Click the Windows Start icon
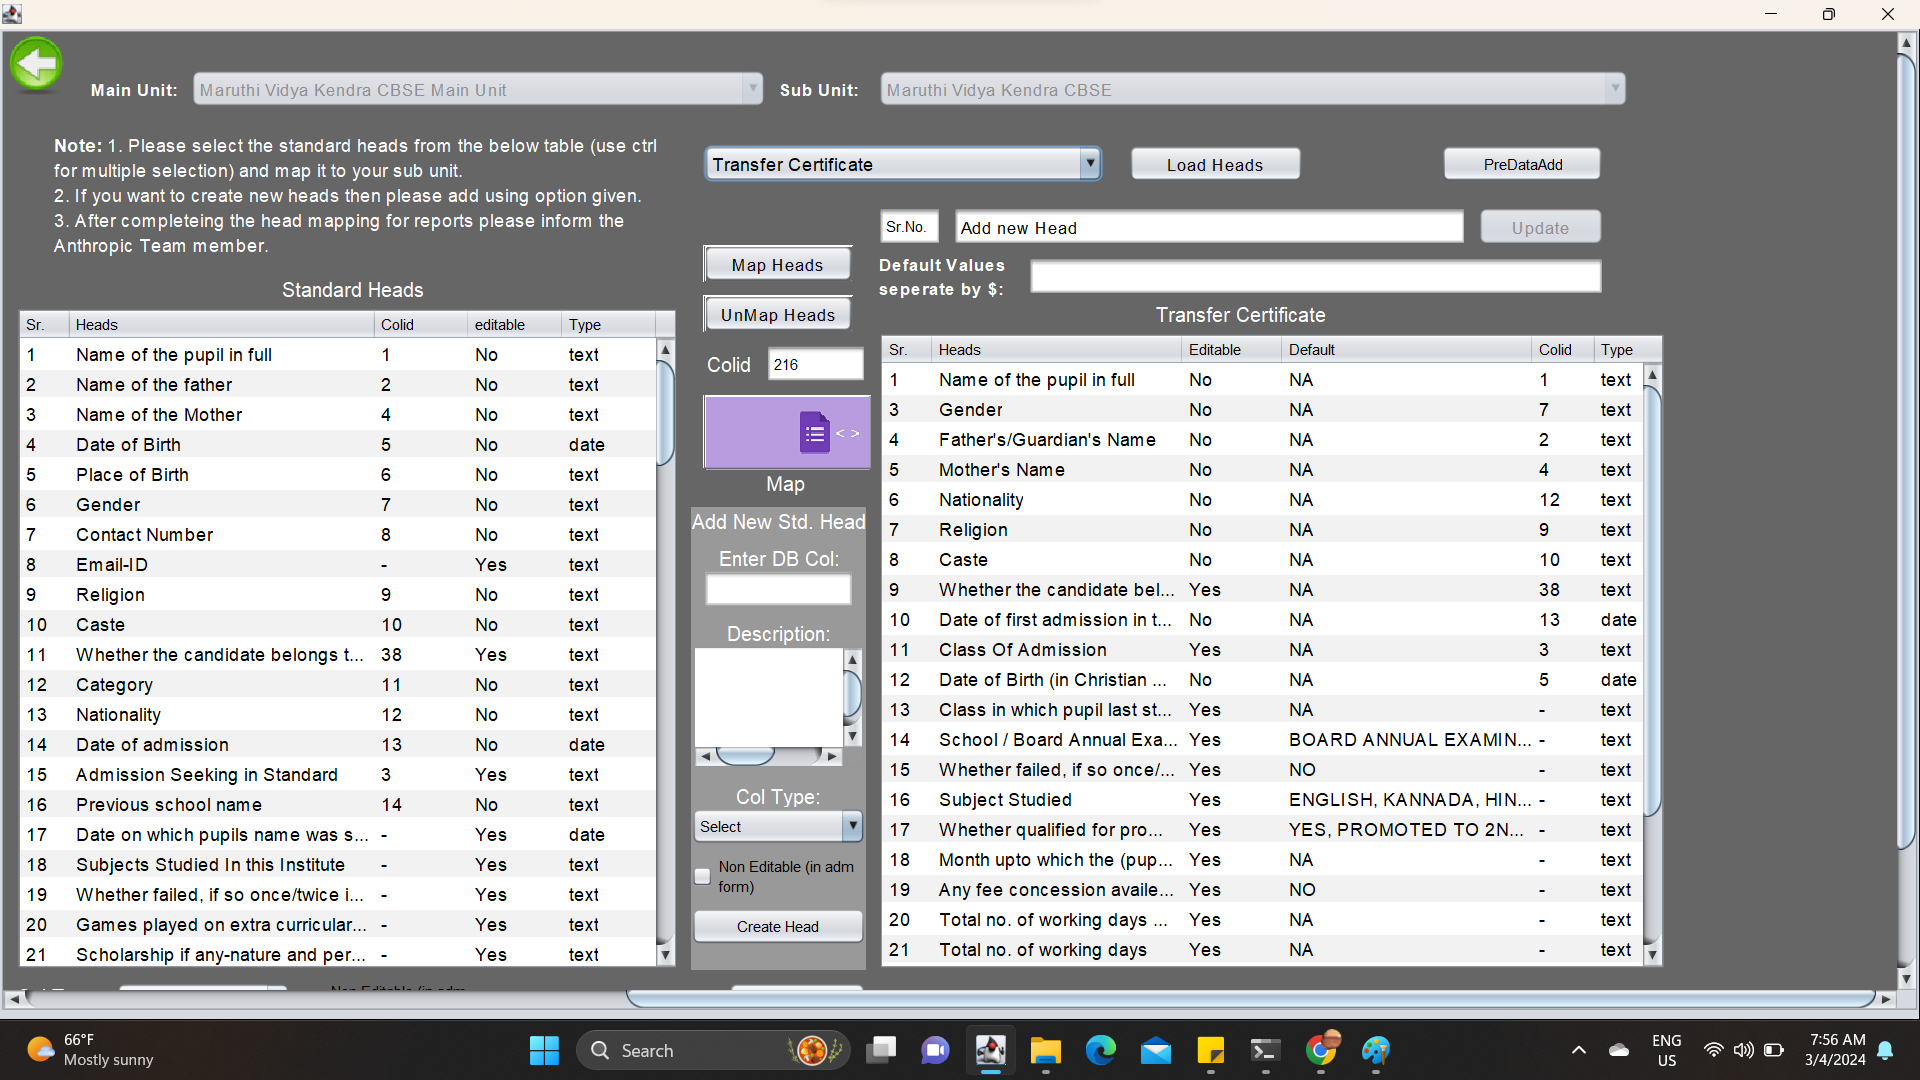Screen dimensions: 1920x1080 click(x=544, y=1050)
